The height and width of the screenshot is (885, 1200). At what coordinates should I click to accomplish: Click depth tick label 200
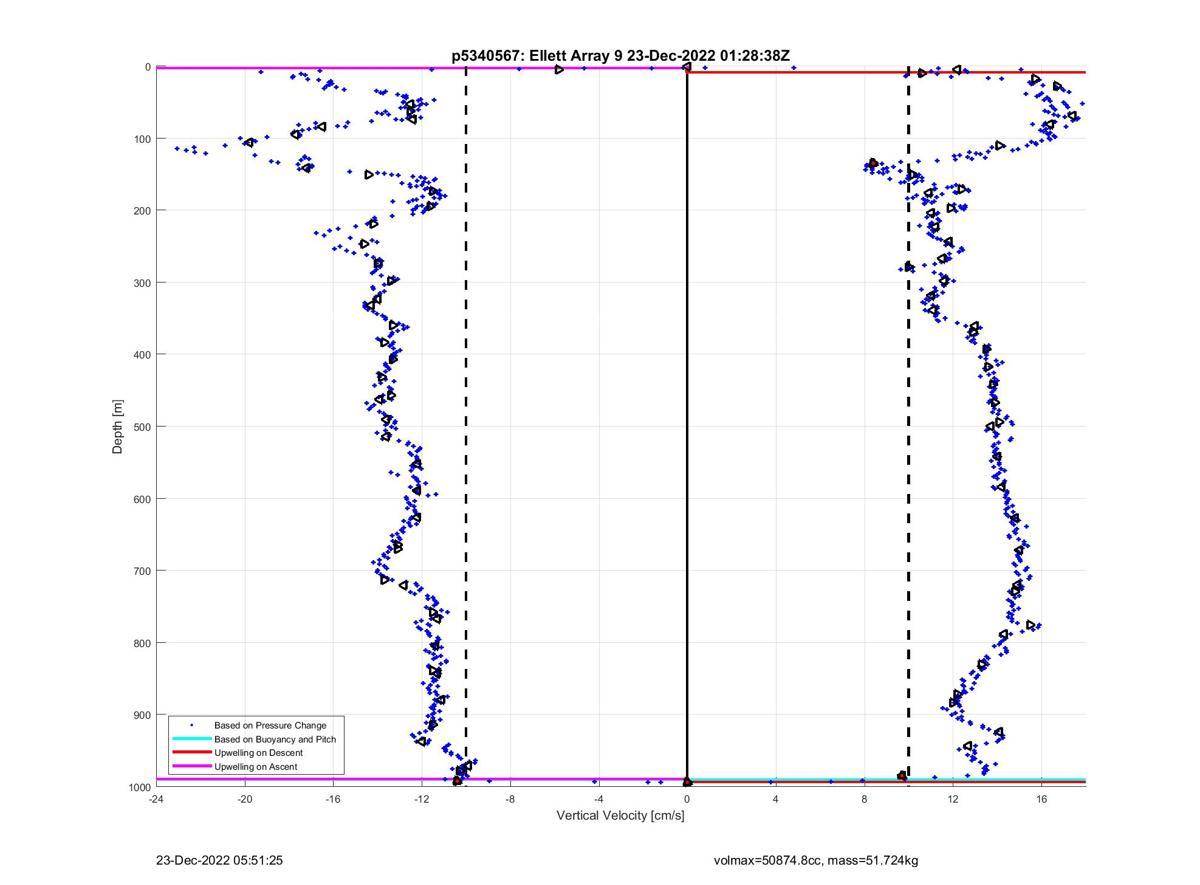[x=142, y=211]
